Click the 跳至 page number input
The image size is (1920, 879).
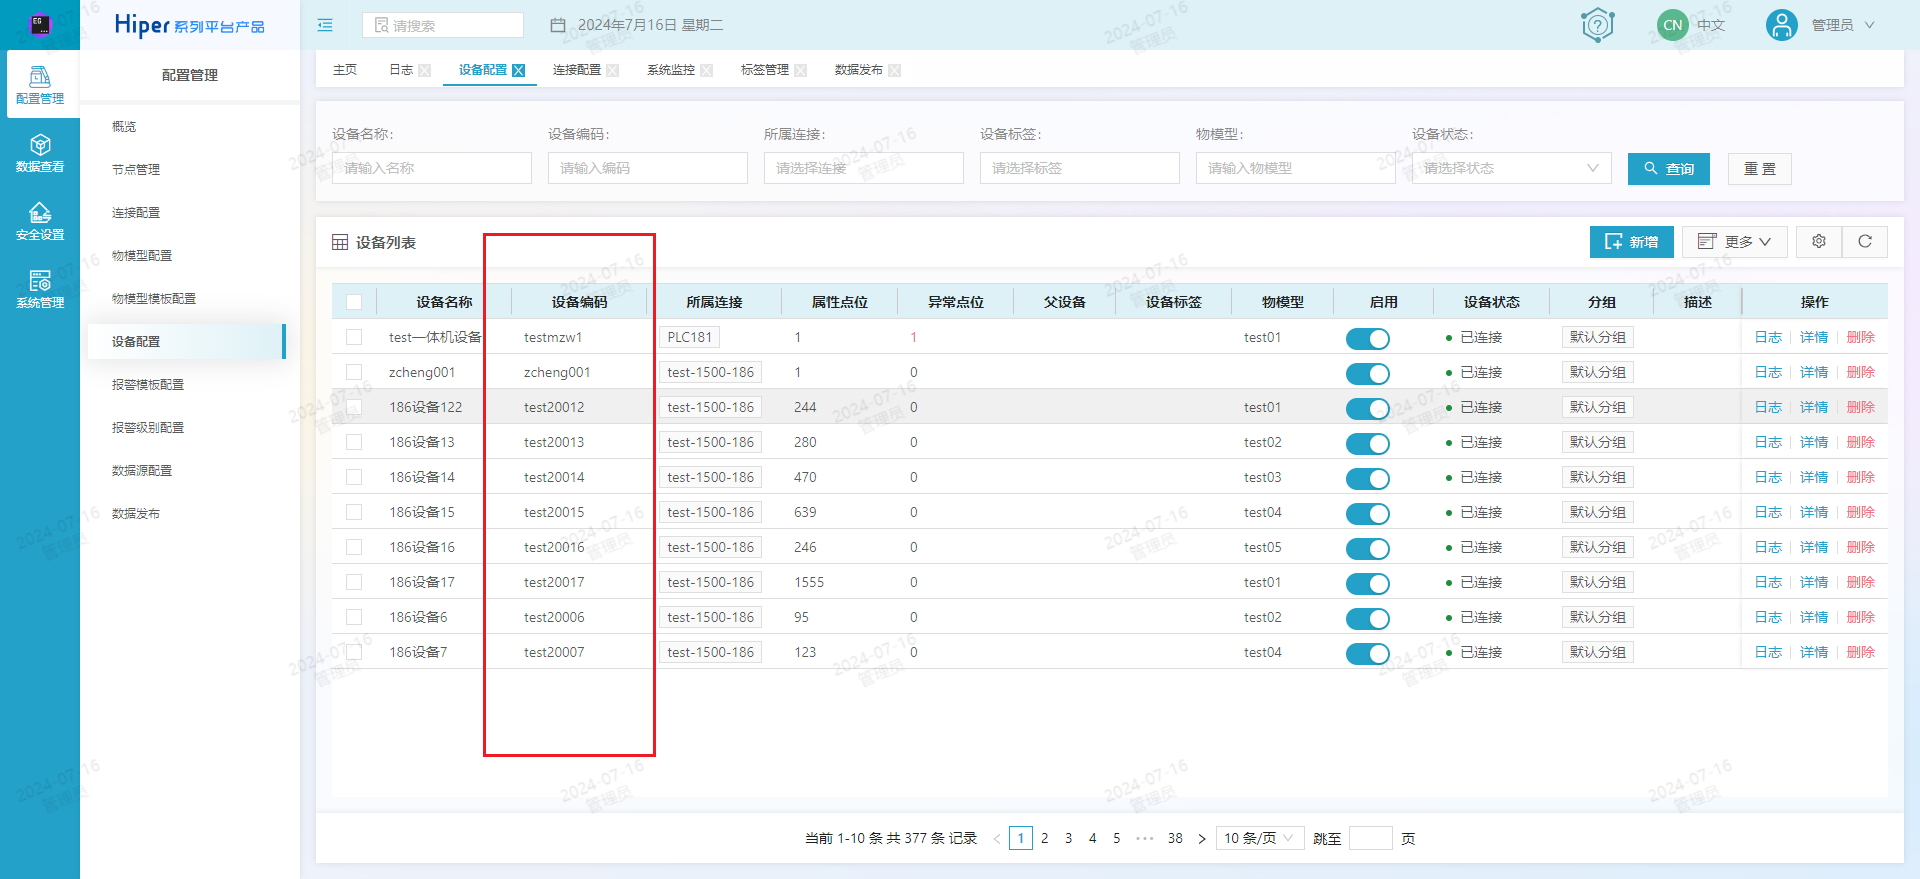pyautogui.click(x=1370, y=838)
